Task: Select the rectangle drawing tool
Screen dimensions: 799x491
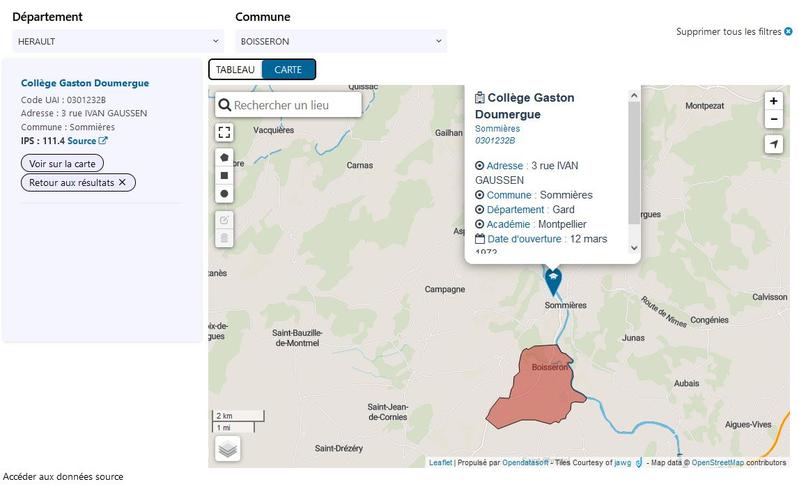Action: click(224, 176)
